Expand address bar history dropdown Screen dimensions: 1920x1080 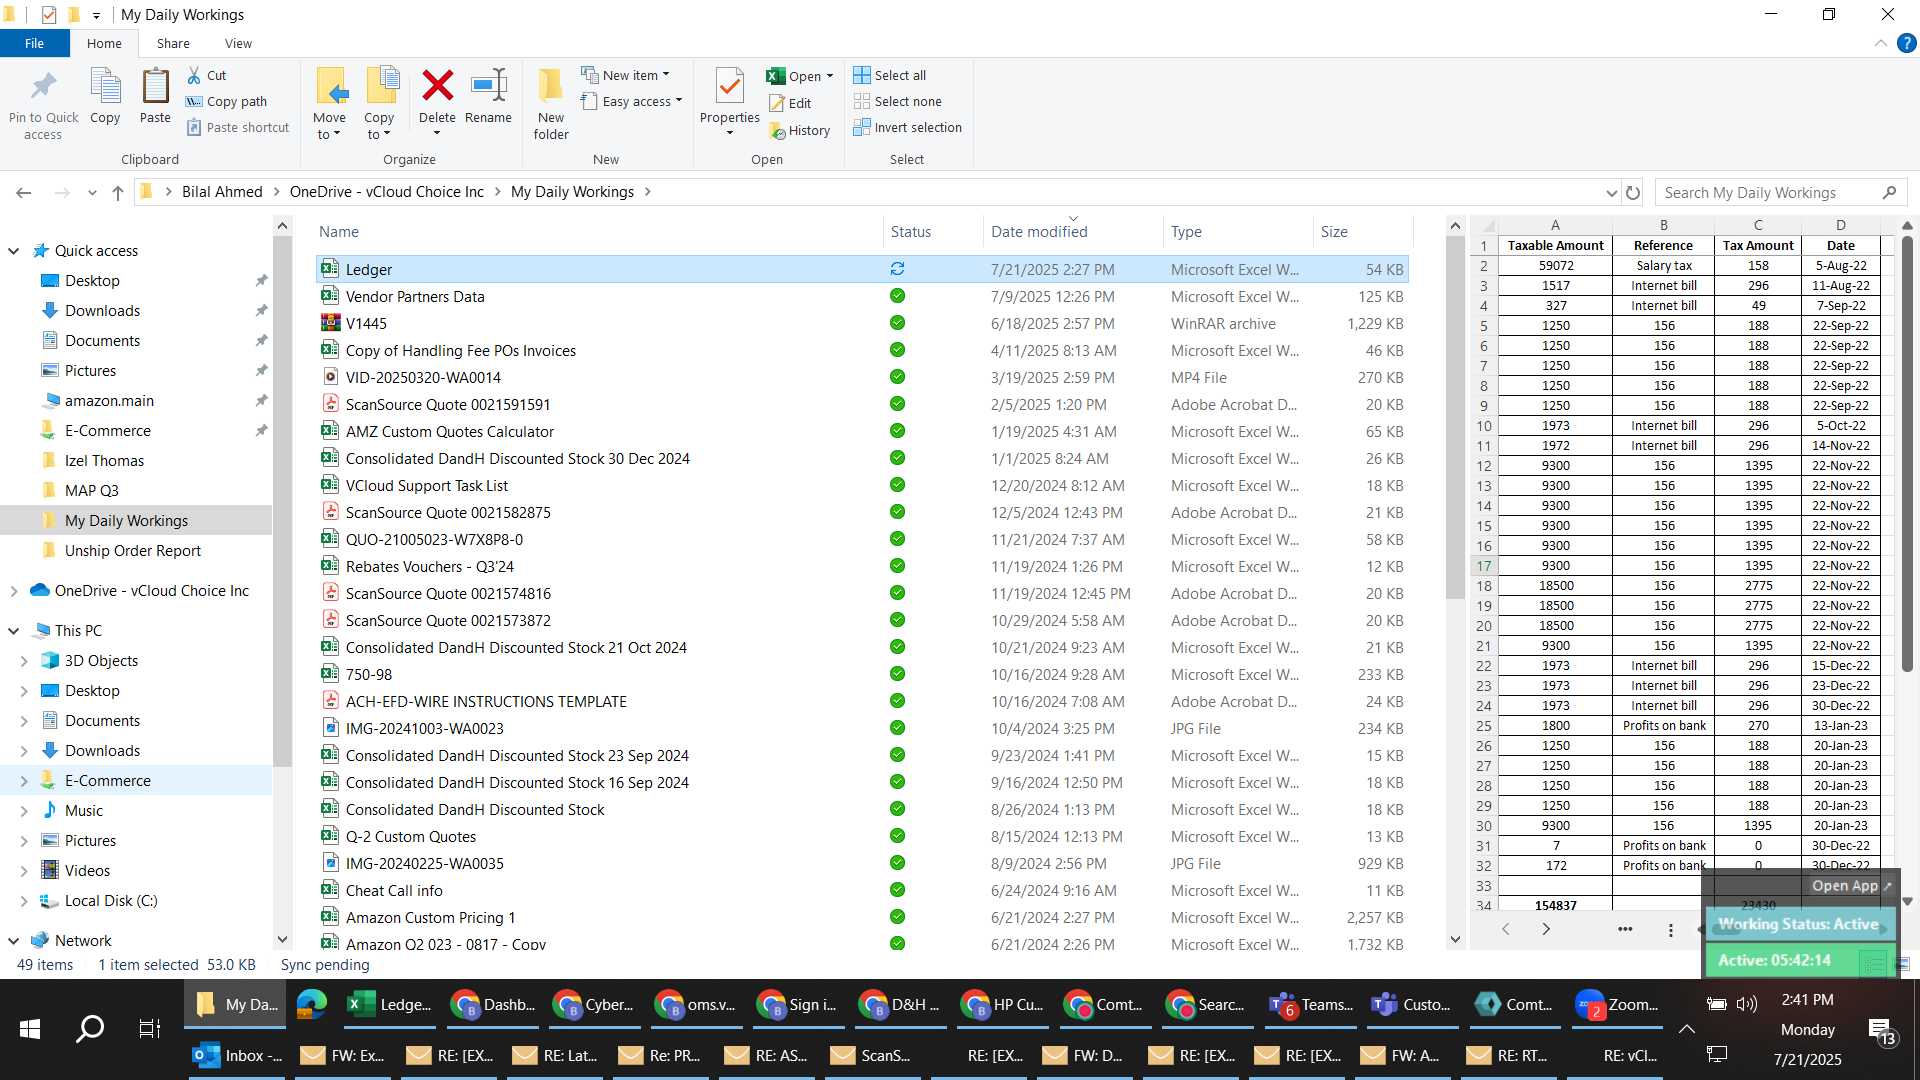(1612, 192)
